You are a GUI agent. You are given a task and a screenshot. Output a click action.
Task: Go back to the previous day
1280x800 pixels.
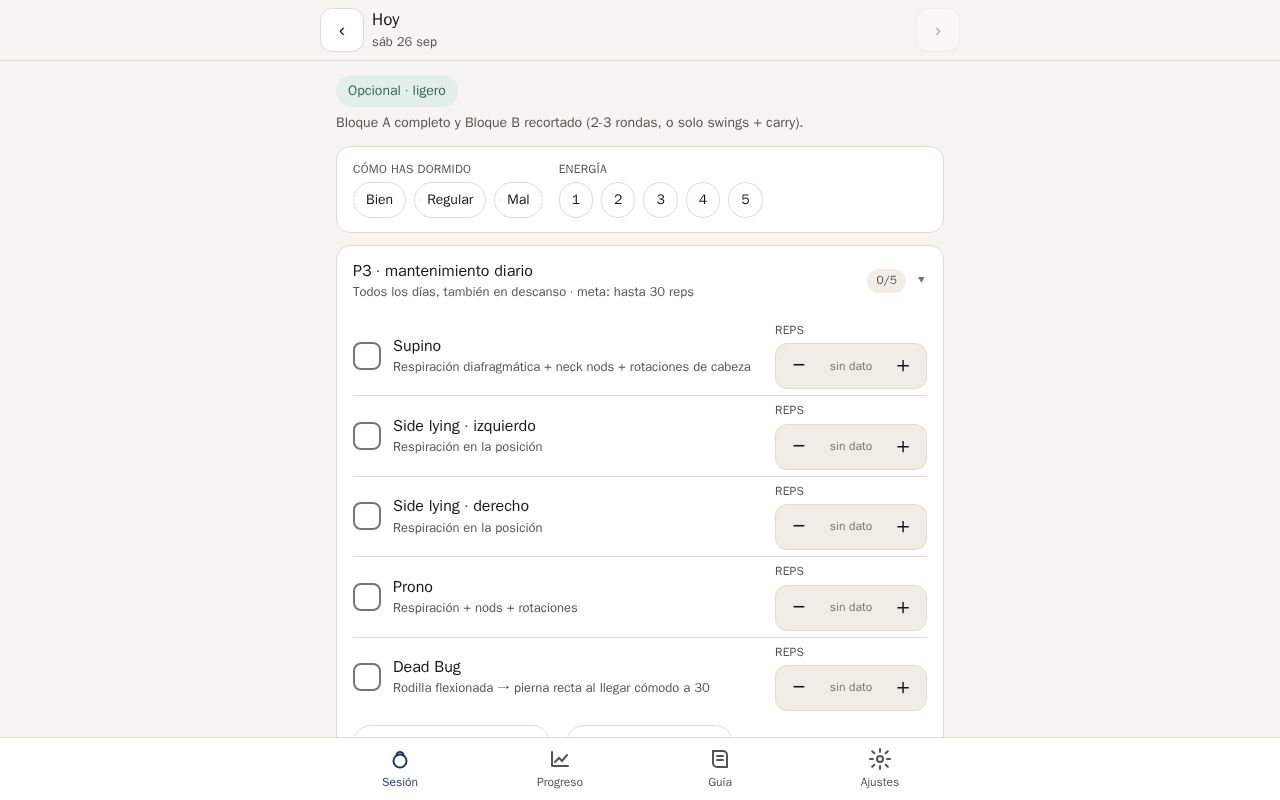click(x=342, y=30)
